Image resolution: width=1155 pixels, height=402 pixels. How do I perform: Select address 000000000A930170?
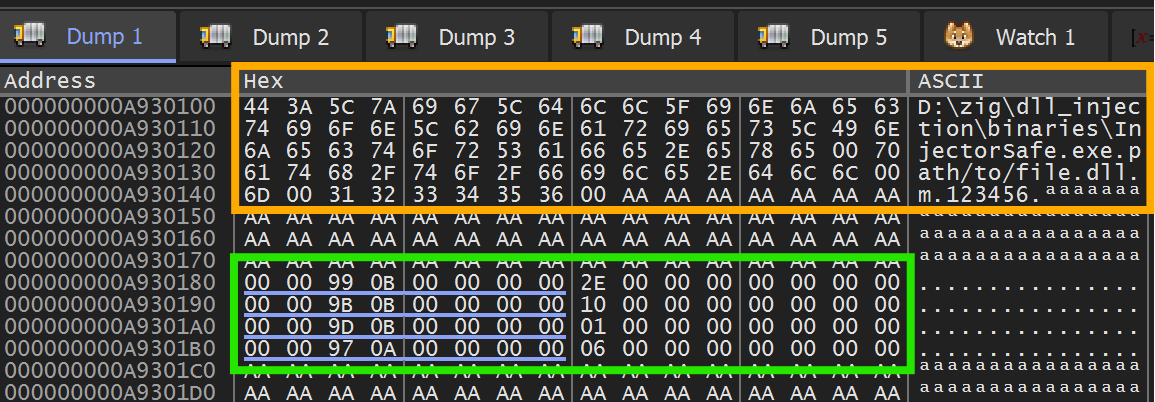pos(110,261)
